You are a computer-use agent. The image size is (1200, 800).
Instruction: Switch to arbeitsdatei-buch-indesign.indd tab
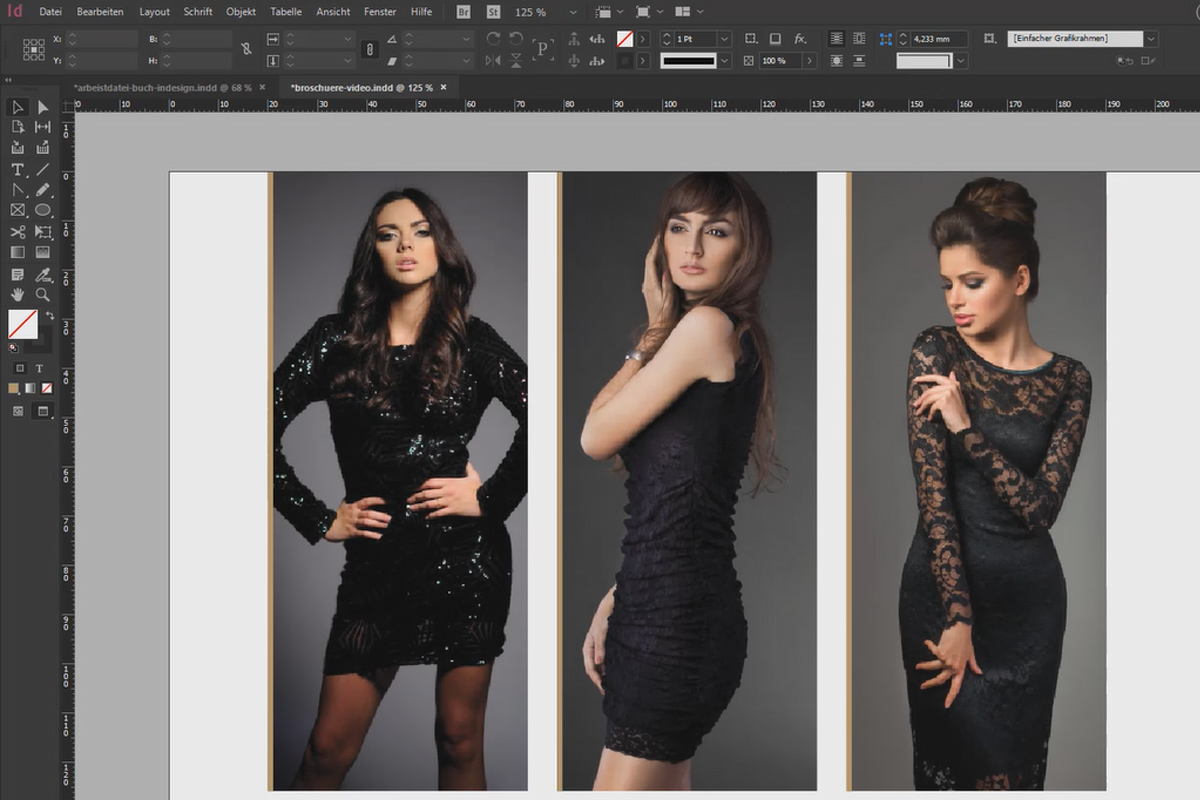(x=162, y=87)
